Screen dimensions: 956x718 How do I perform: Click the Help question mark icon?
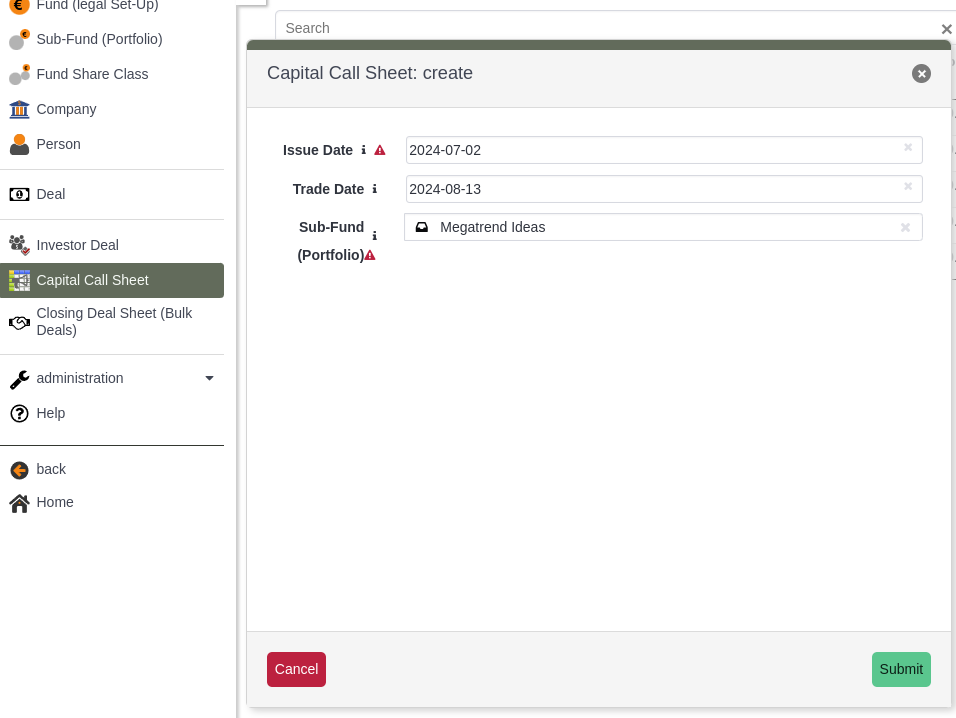point(19,413)
